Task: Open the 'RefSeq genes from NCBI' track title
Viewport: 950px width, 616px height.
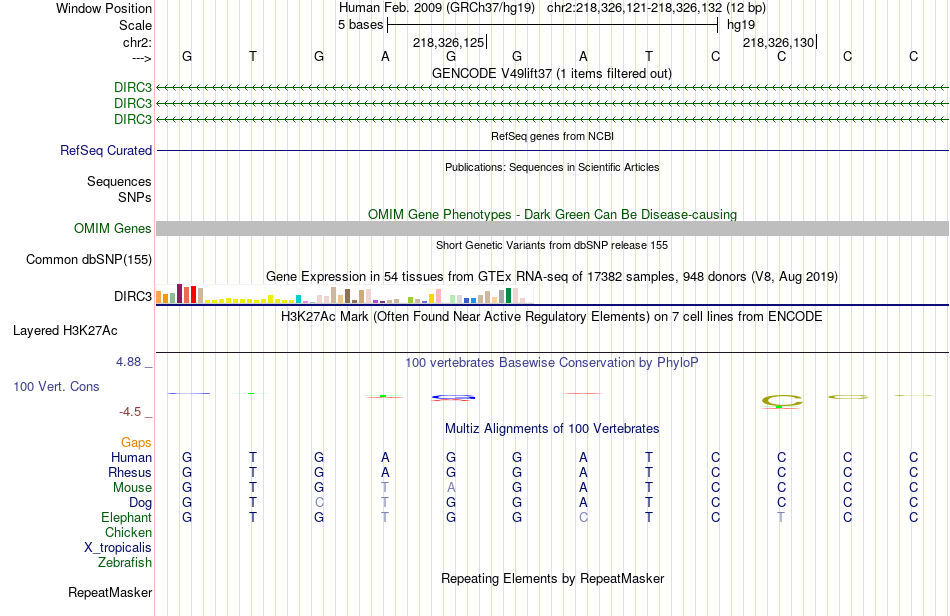Action: pyautogui.click(x=553, y=136)
